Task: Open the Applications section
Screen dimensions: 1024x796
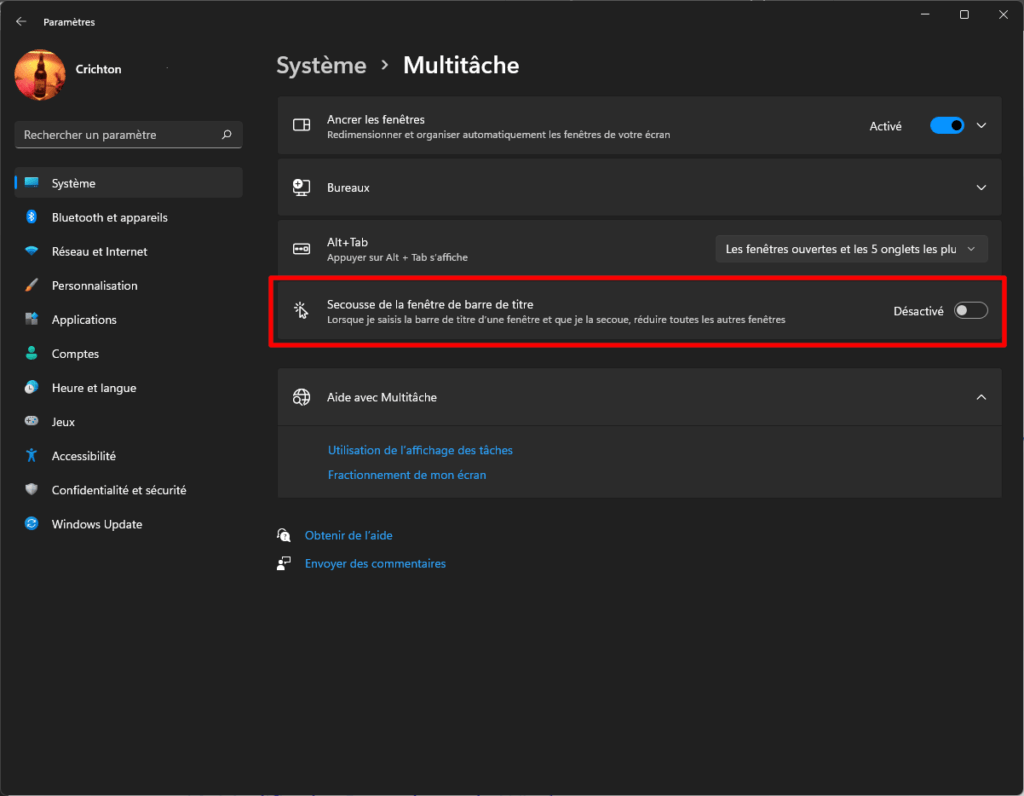Action: (84, 320)
